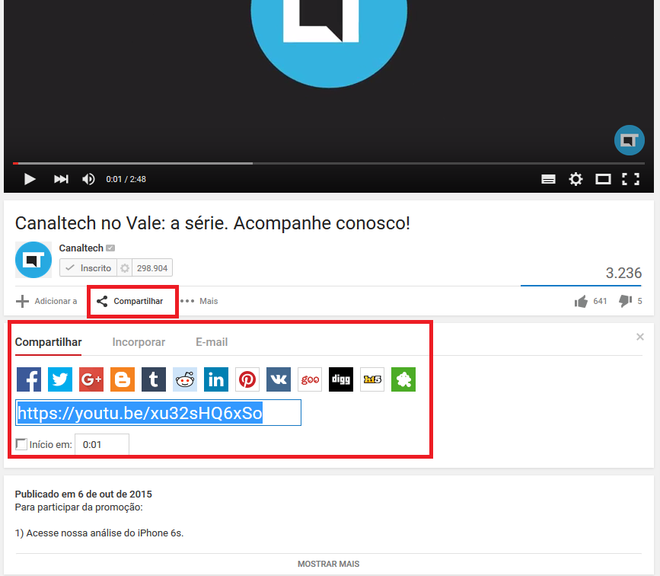Enter fullscreen mode

click(x=631, y=179)
